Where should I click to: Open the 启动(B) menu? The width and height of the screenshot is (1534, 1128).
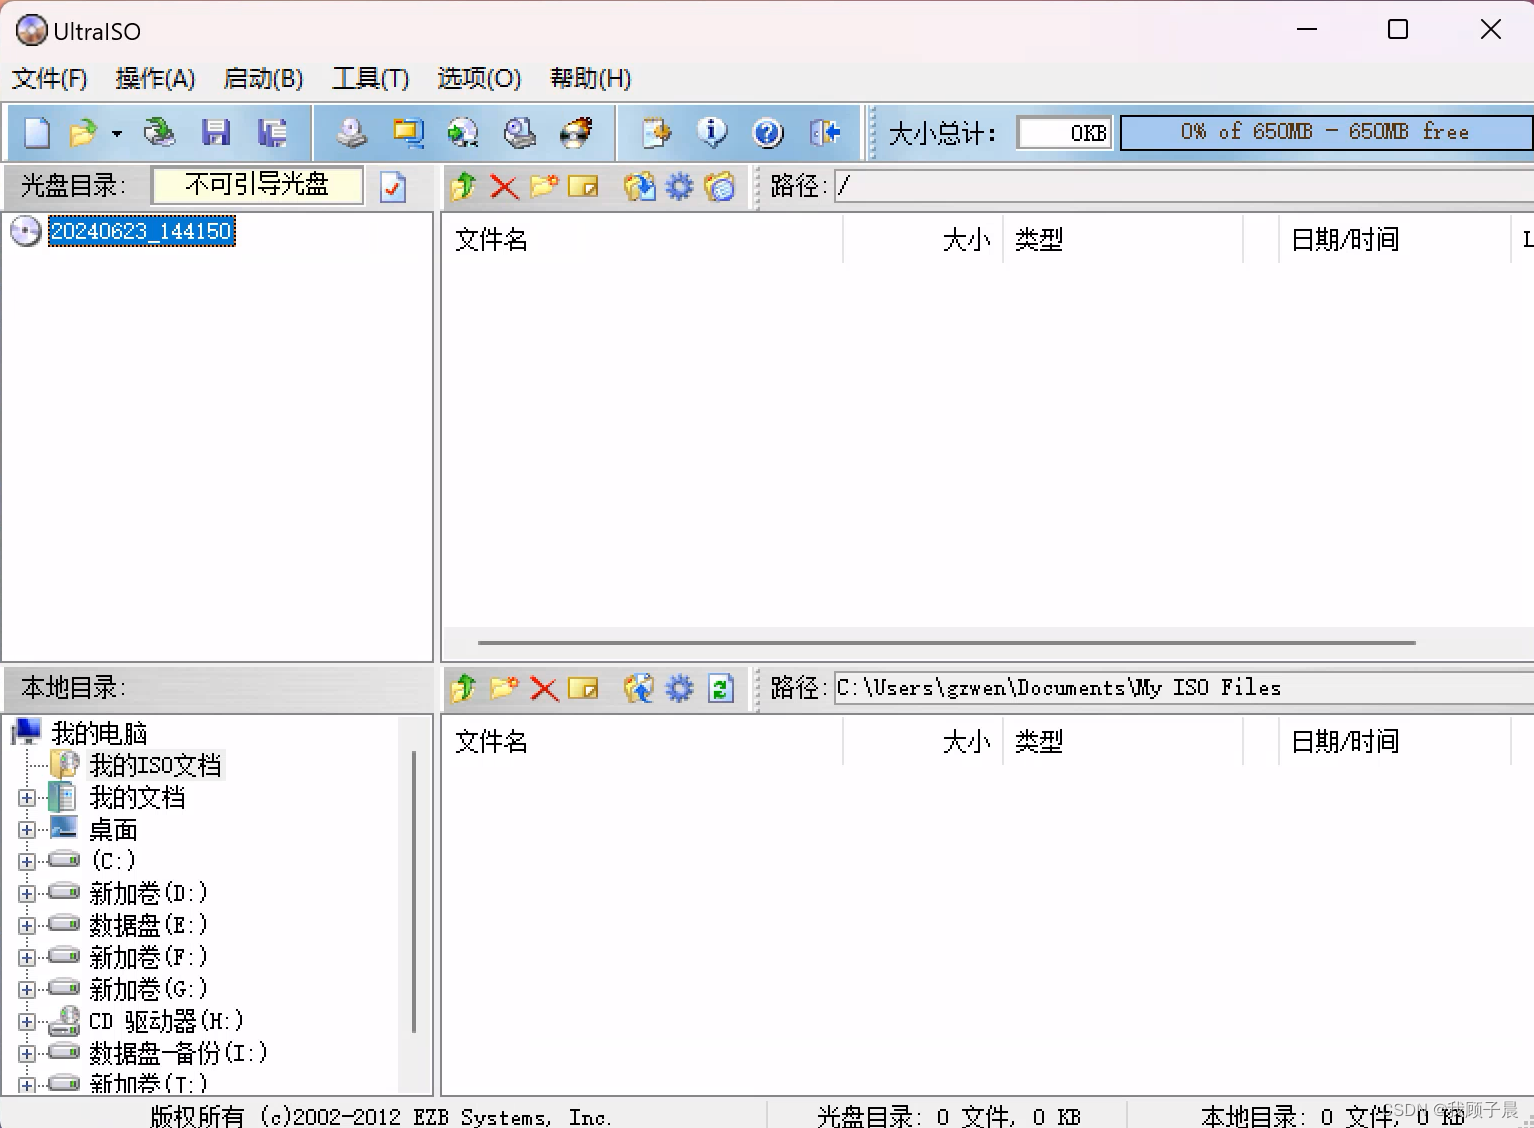pos(263,78)
